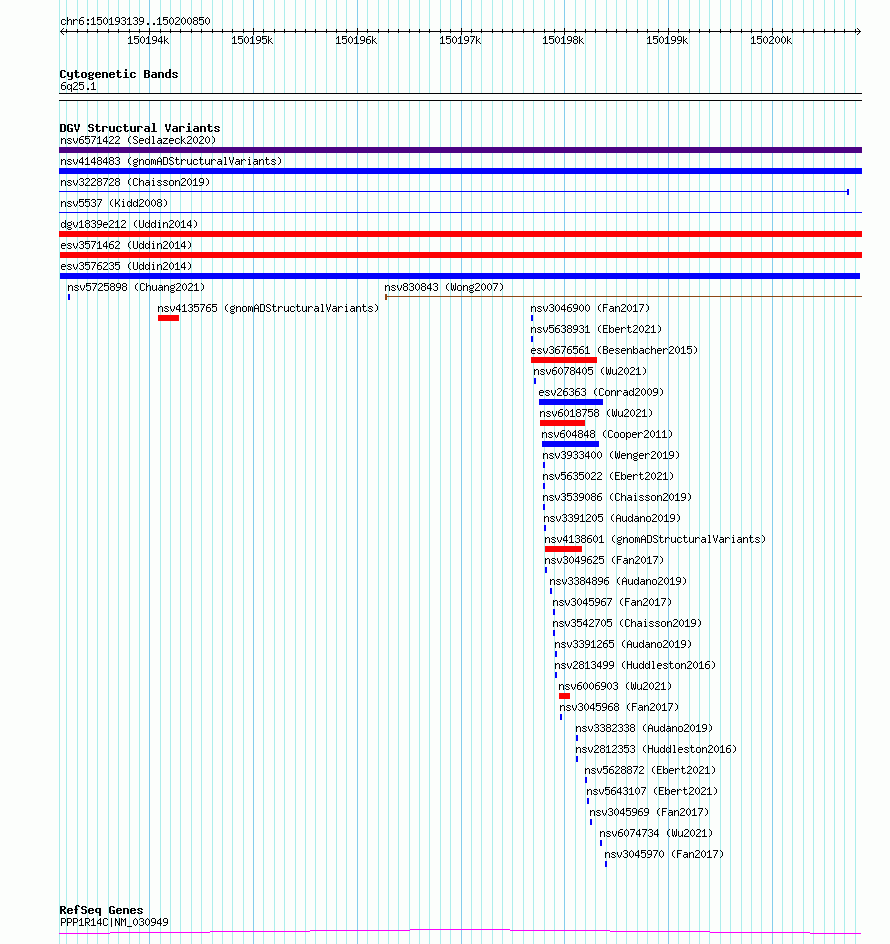This screenshot has height=944, width=890.
Task: Click the red bar under nsv4135765
Action: [169, 318]
